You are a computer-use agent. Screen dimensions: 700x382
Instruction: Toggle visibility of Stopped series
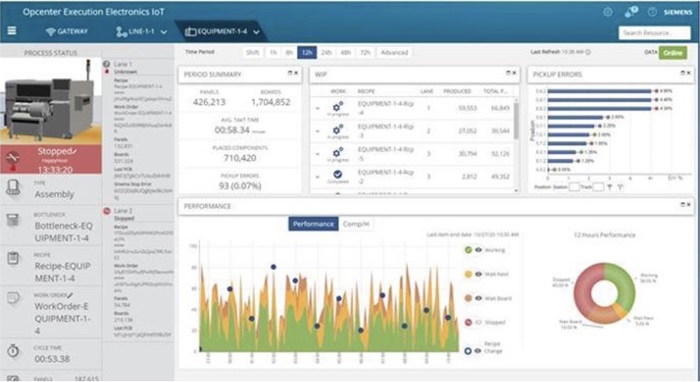pos(478,322)
